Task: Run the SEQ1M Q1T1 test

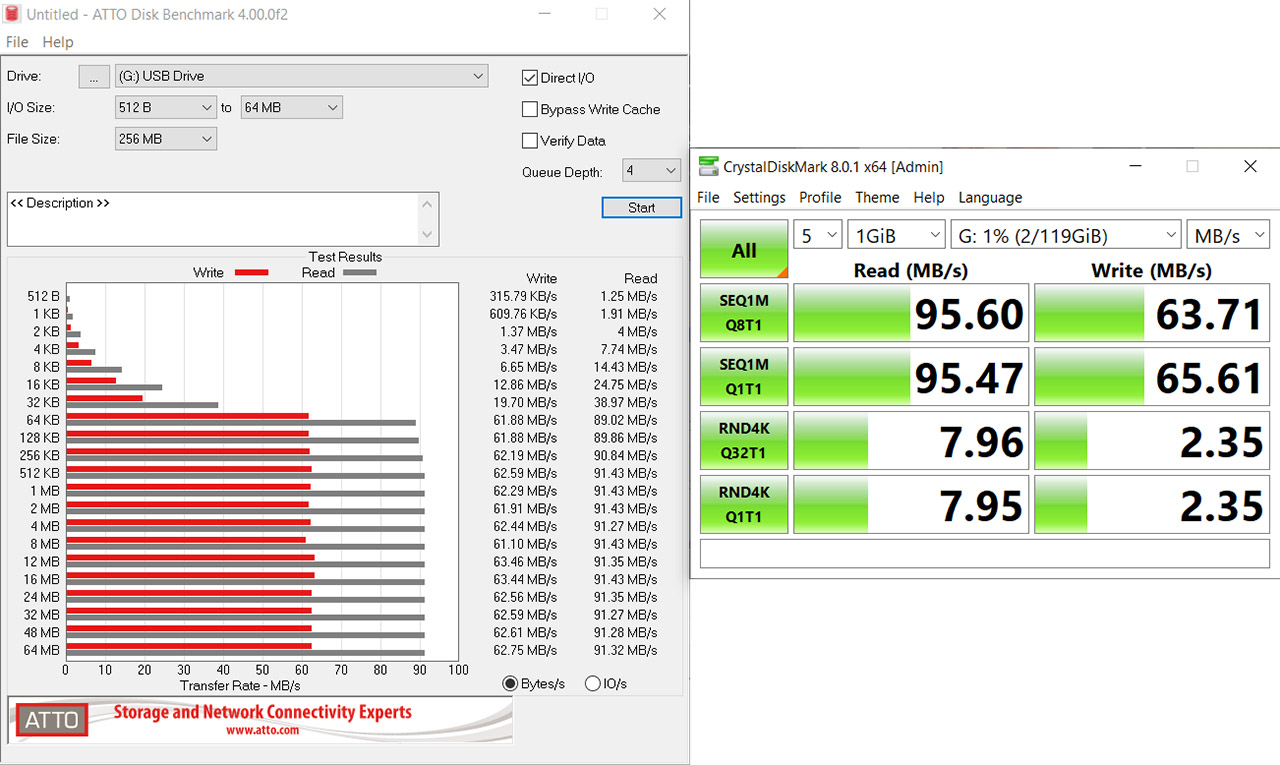Action: [x=744, y=377]
